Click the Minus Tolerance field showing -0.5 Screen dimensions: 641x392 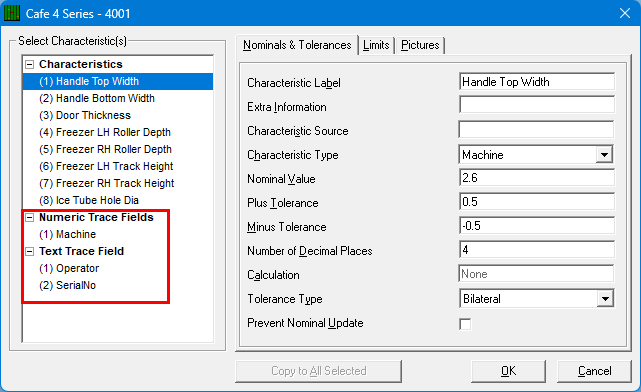pos(536,226)
